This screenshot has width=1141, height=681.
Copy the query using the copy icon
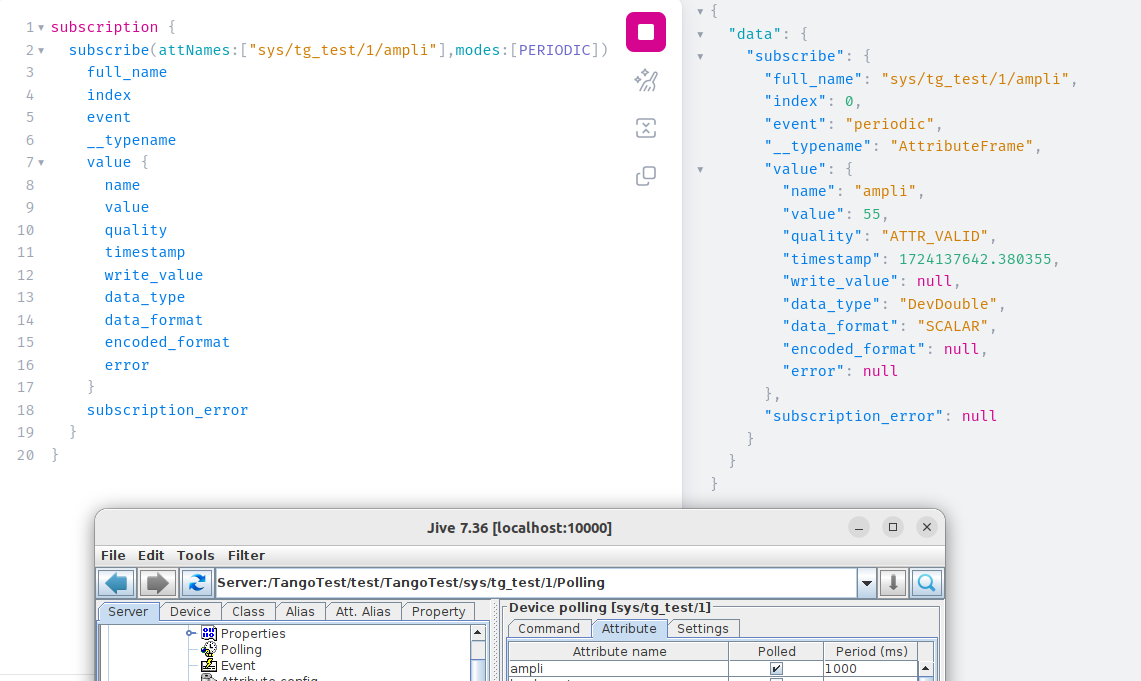coord(646,176)
